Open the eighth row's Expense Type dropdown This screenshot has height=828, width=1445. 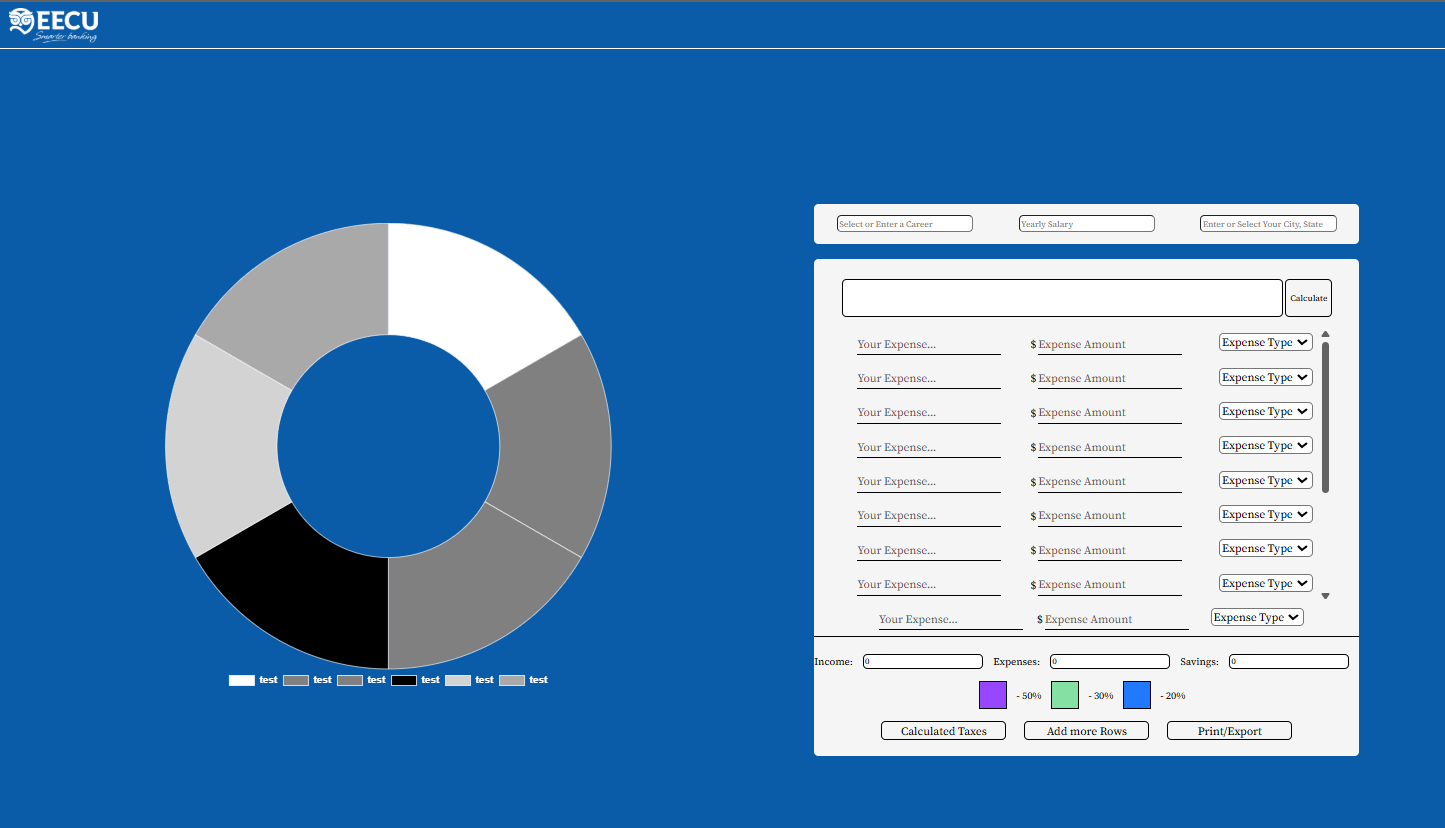pyautogui.click(x=1265, y=583)
